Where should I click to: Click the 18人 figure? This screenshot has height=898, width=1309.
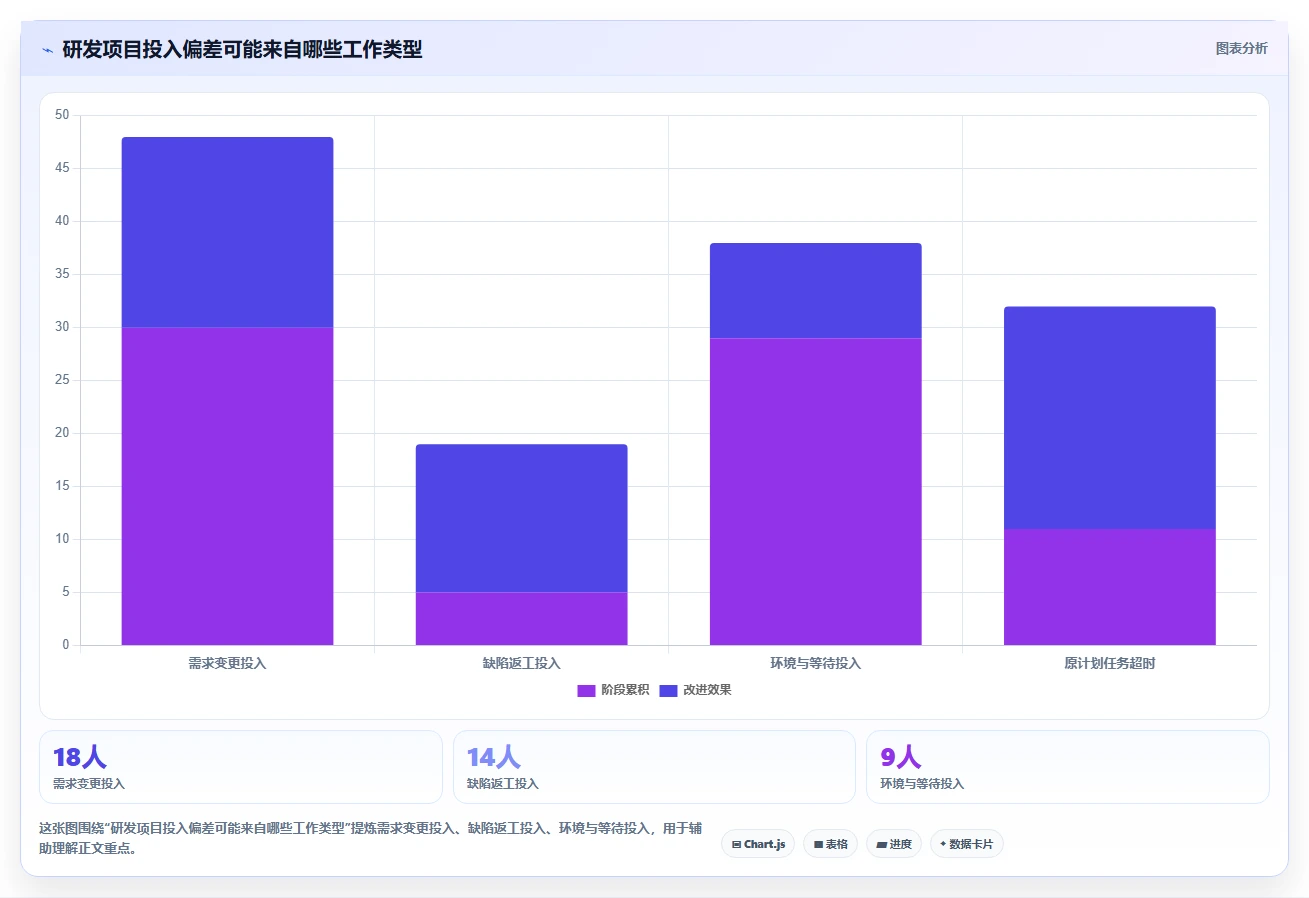[x=80, y=757]
